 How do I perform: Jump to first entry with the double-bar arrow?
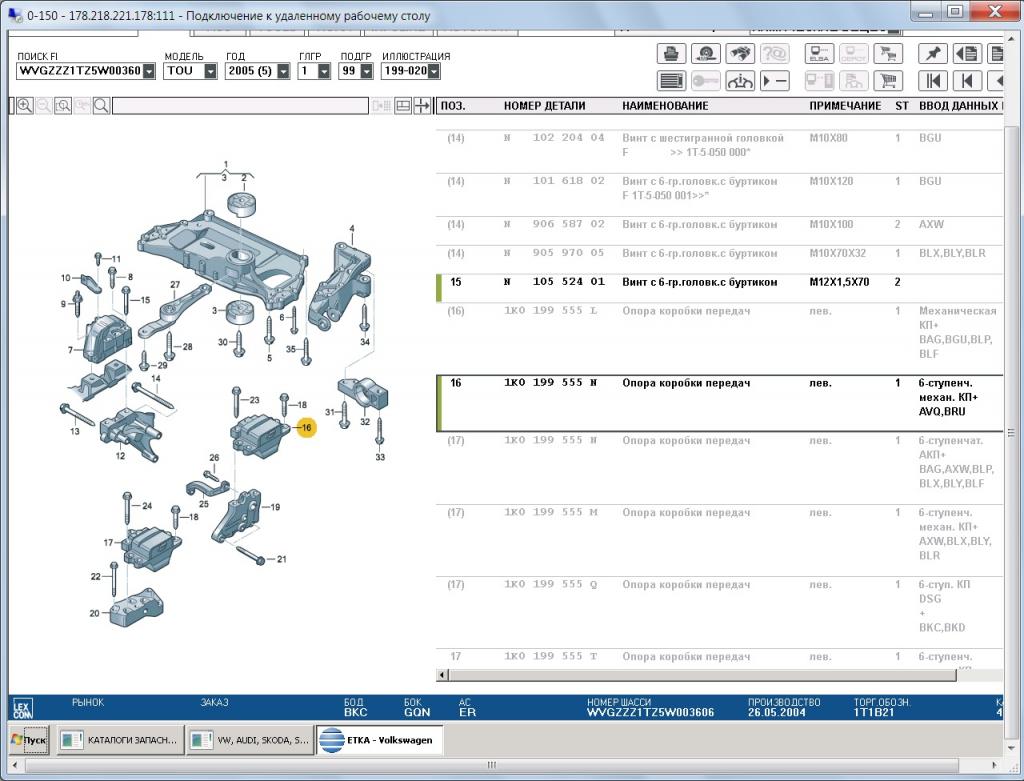pyautogui.click(x=933, y=81)
